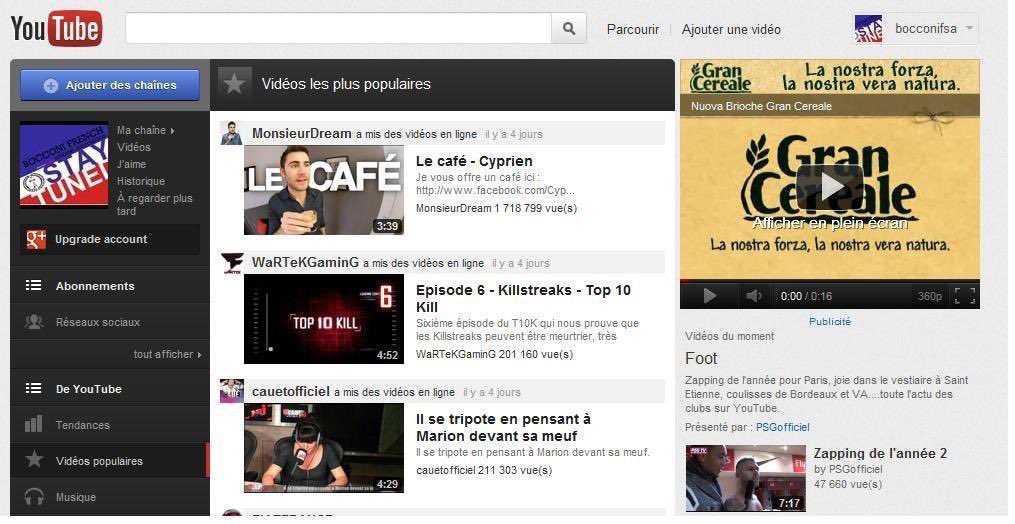Toggle fullscreen on the ad player
The width and height of the screenshot is (1015, 524).
[x=965, y=296]
